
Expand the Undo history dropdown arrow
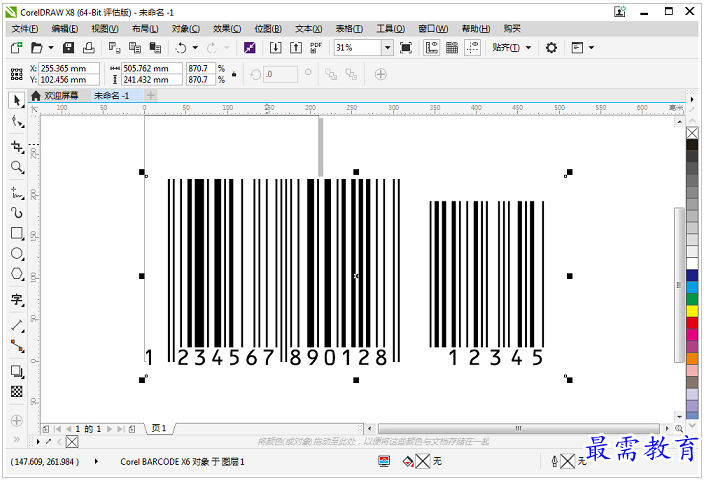(195, 47)
